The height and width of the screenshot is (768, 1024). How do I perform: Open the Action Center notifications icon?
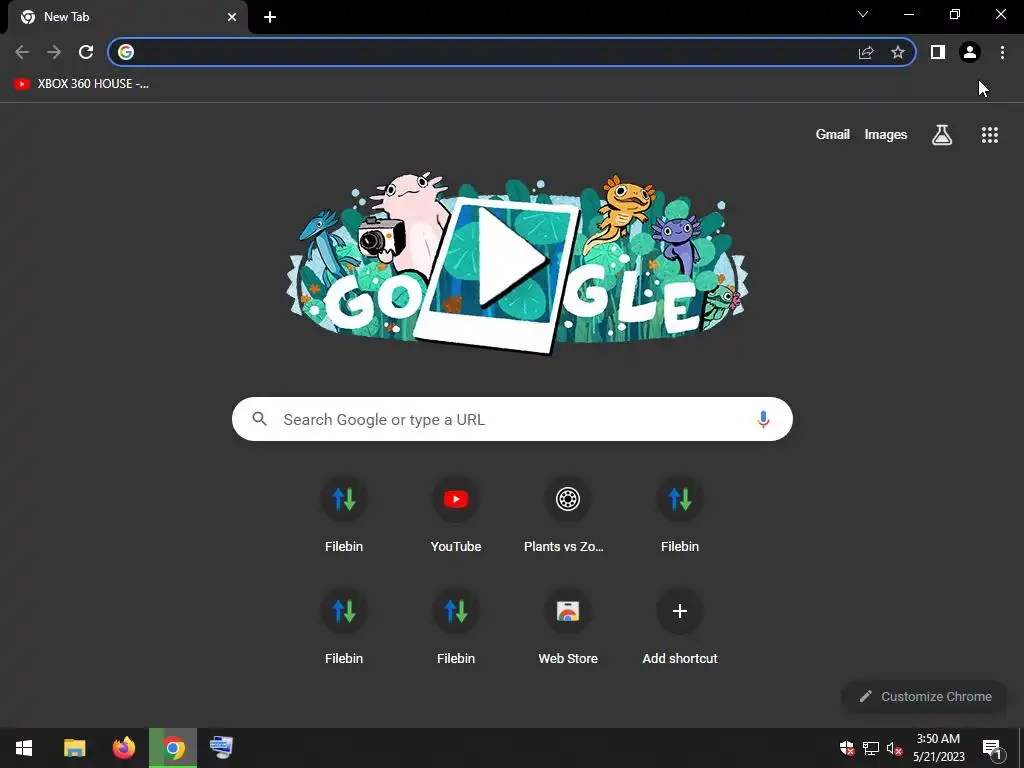[992, 748]
